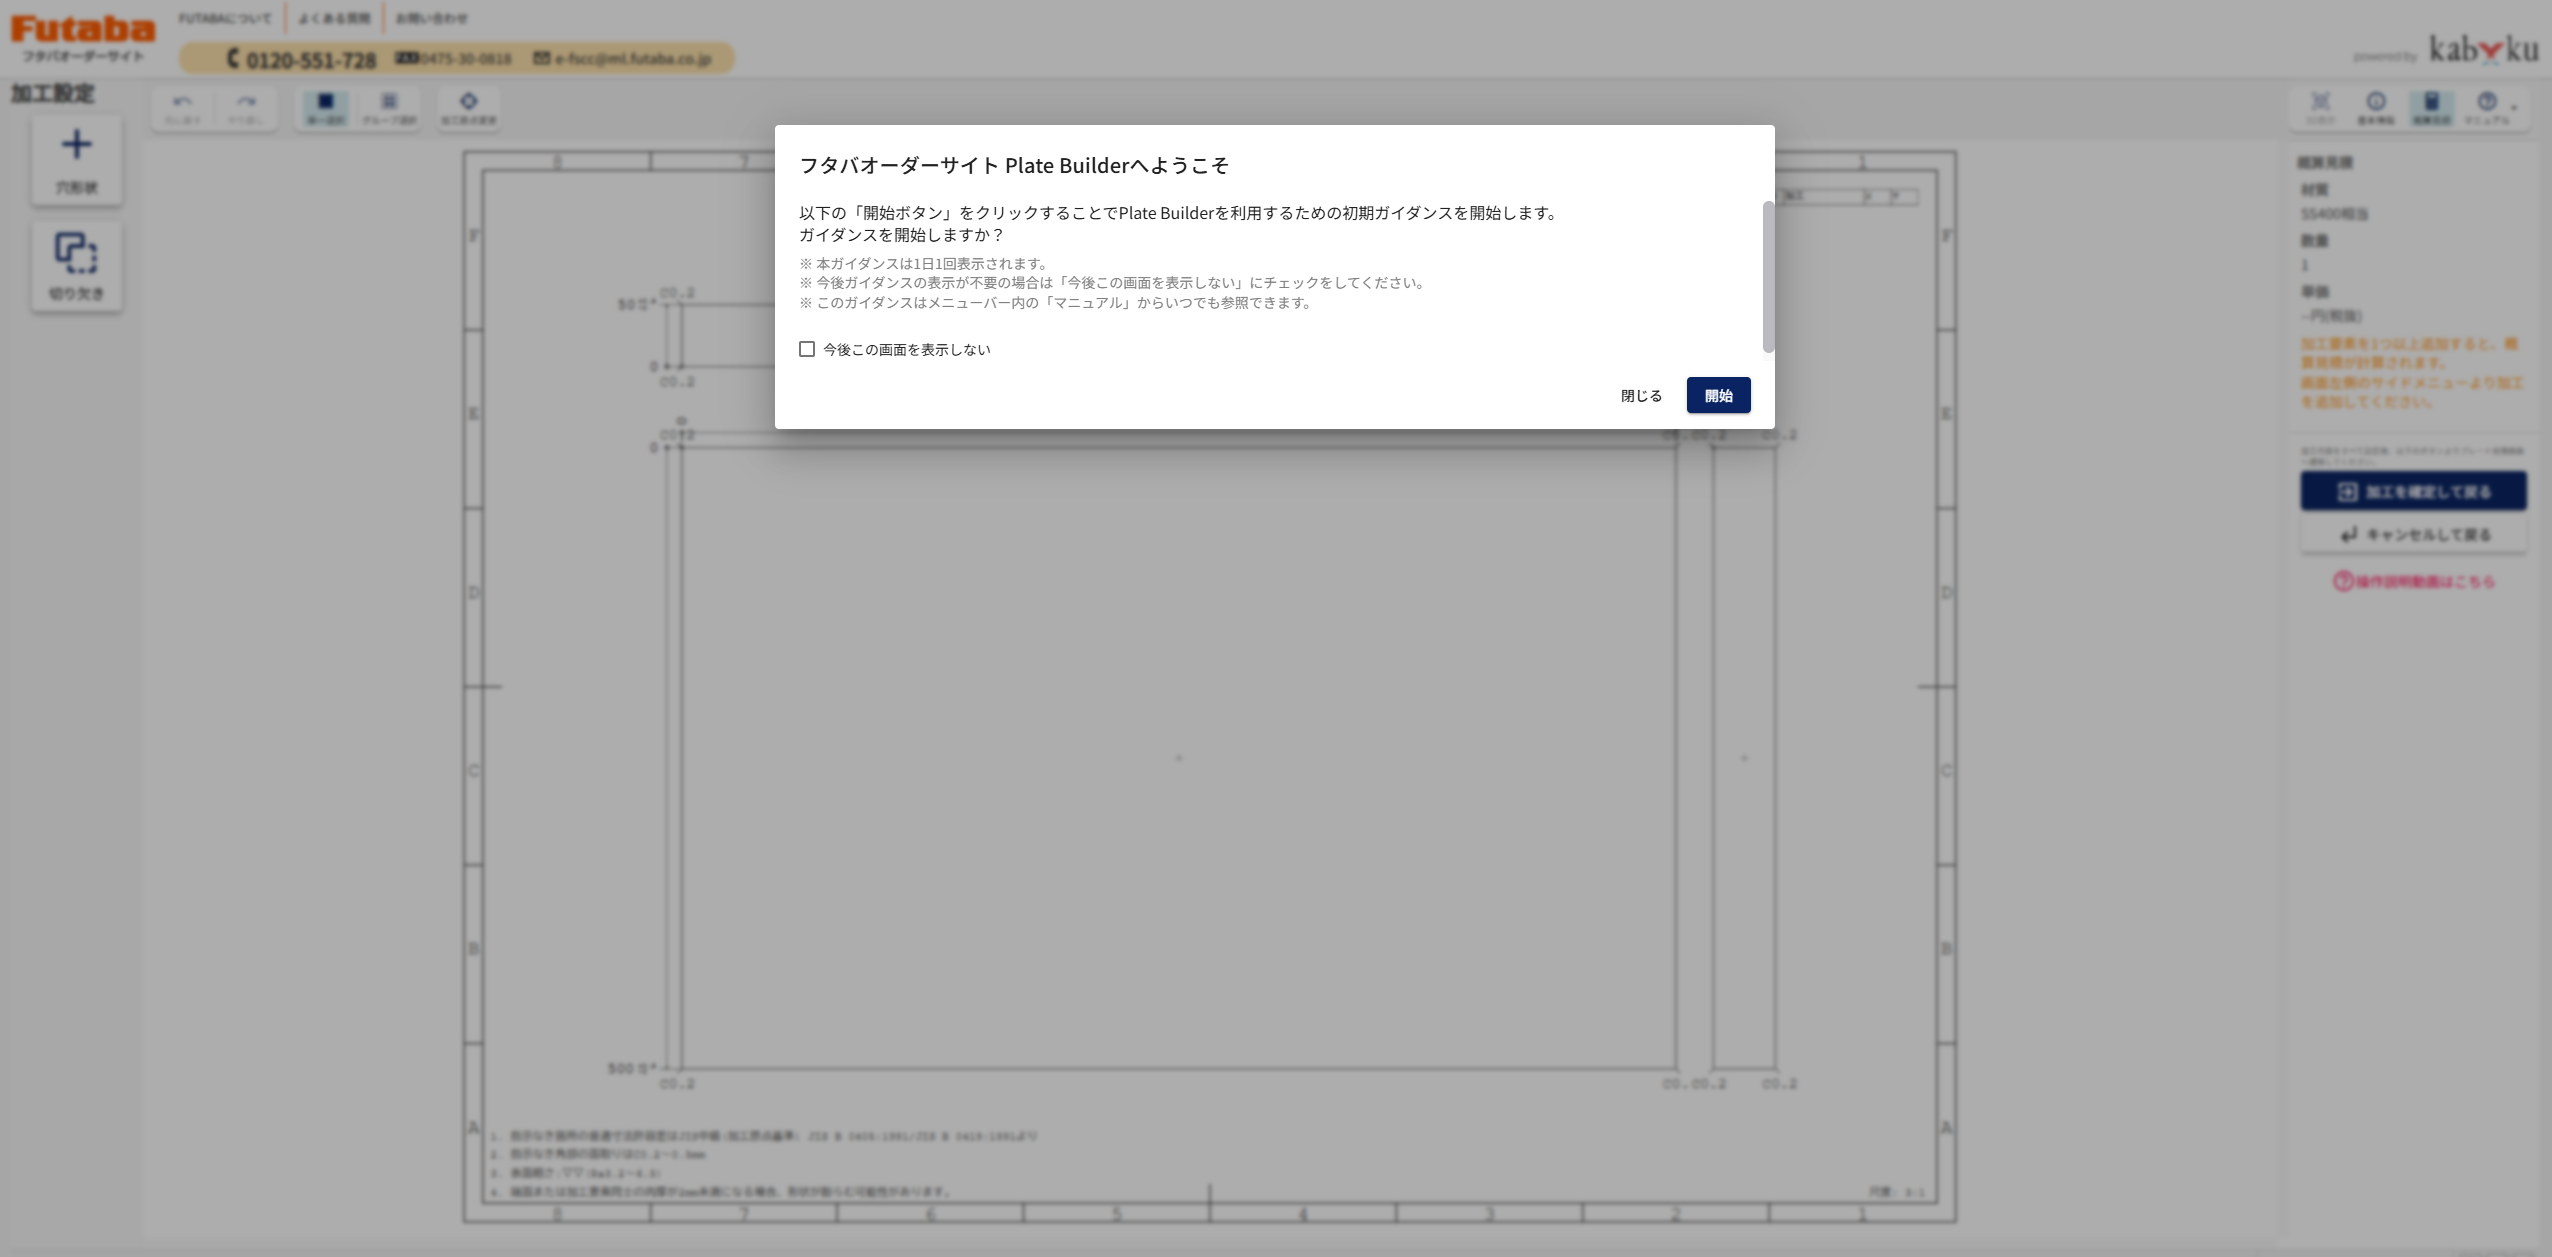The width and height of the screenshot is (2552, 1257).
Task: Click the 開始 button to start guidance
Action: (x=1718, y=395)
